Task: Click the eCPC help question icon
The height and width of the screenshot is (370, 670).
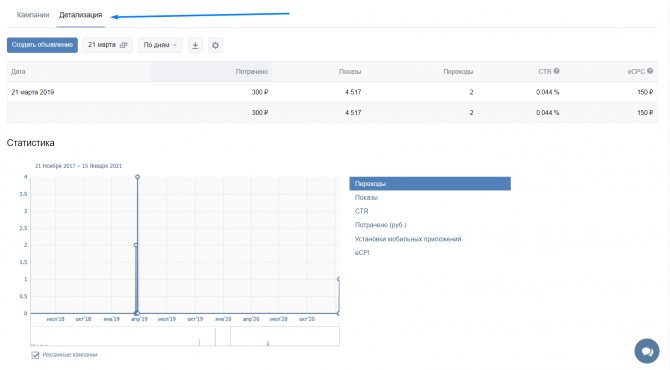Action: [650, 71]
